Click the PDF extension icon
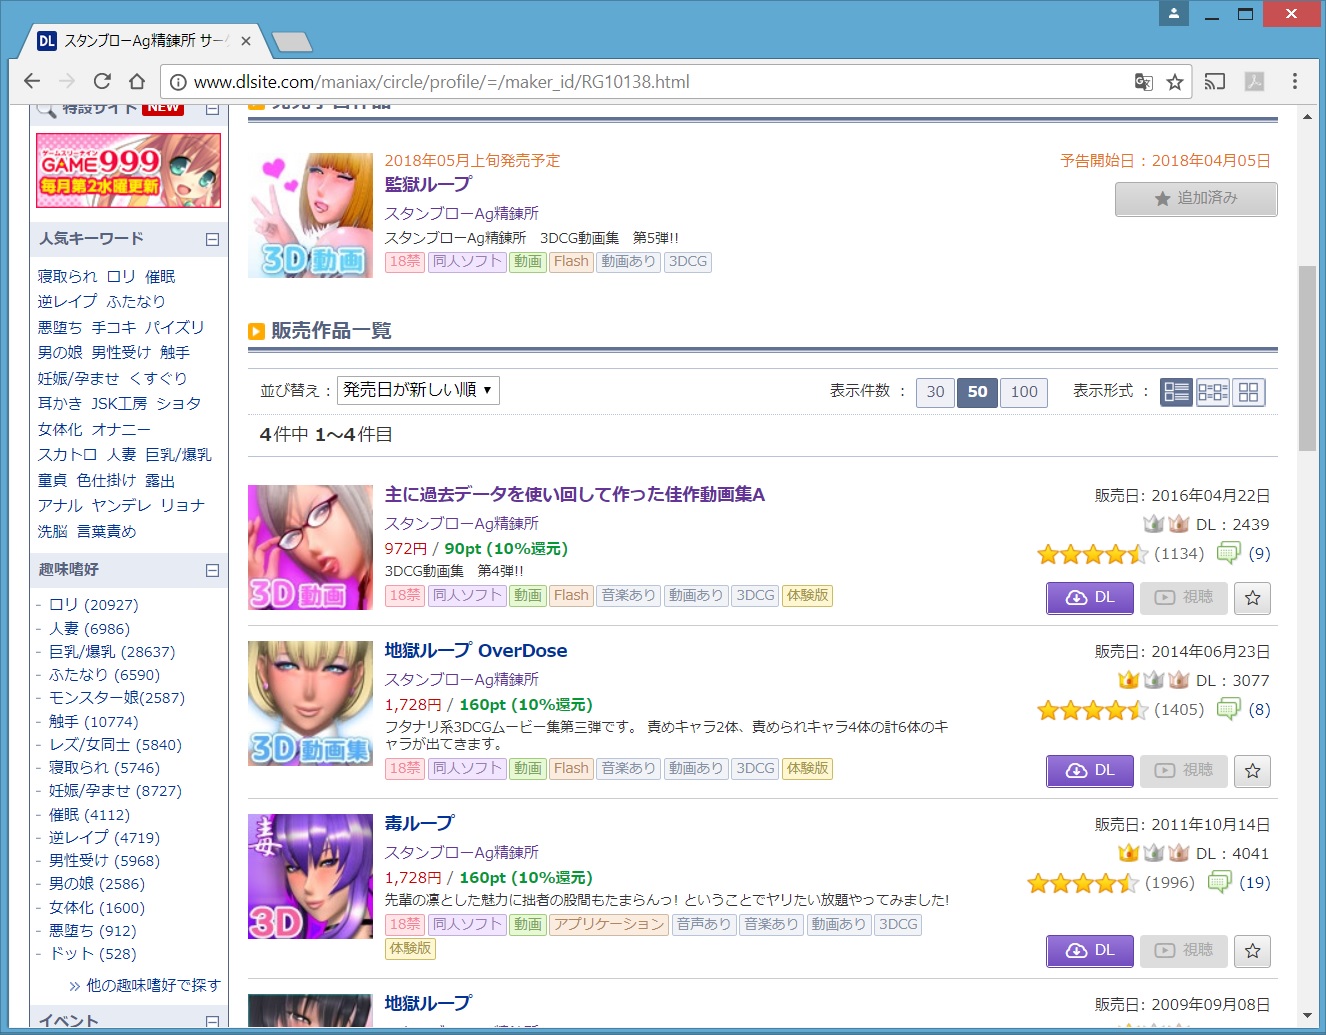Viewport: 1326px width, 1035px height. coord(1254,82)
